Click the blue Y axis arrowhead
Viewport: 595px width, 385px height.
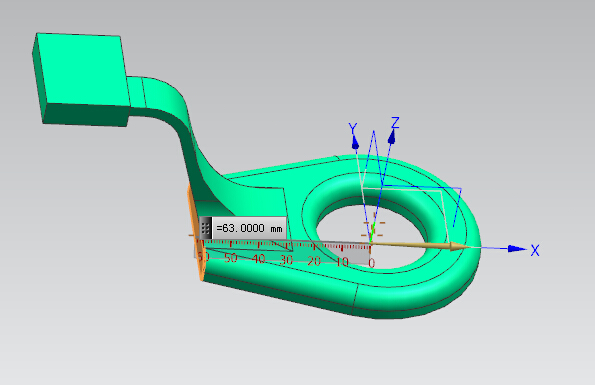coord(355,142)
